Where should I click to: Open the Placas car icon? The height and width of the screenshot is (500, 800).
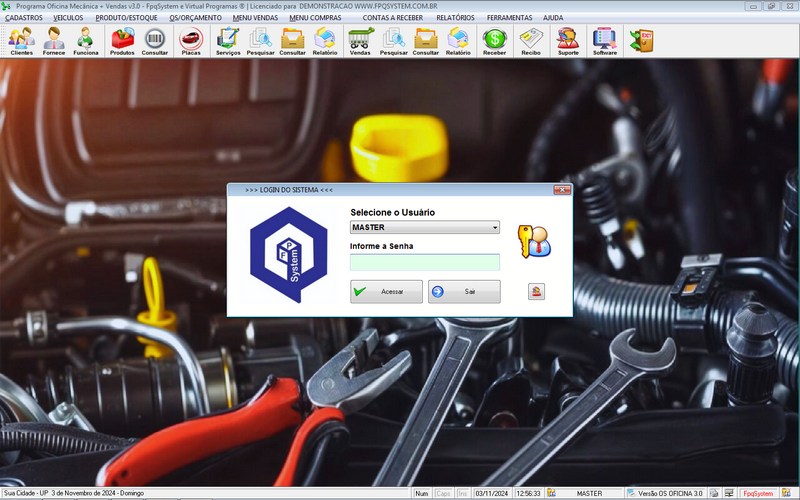click(x=191, y=41)
